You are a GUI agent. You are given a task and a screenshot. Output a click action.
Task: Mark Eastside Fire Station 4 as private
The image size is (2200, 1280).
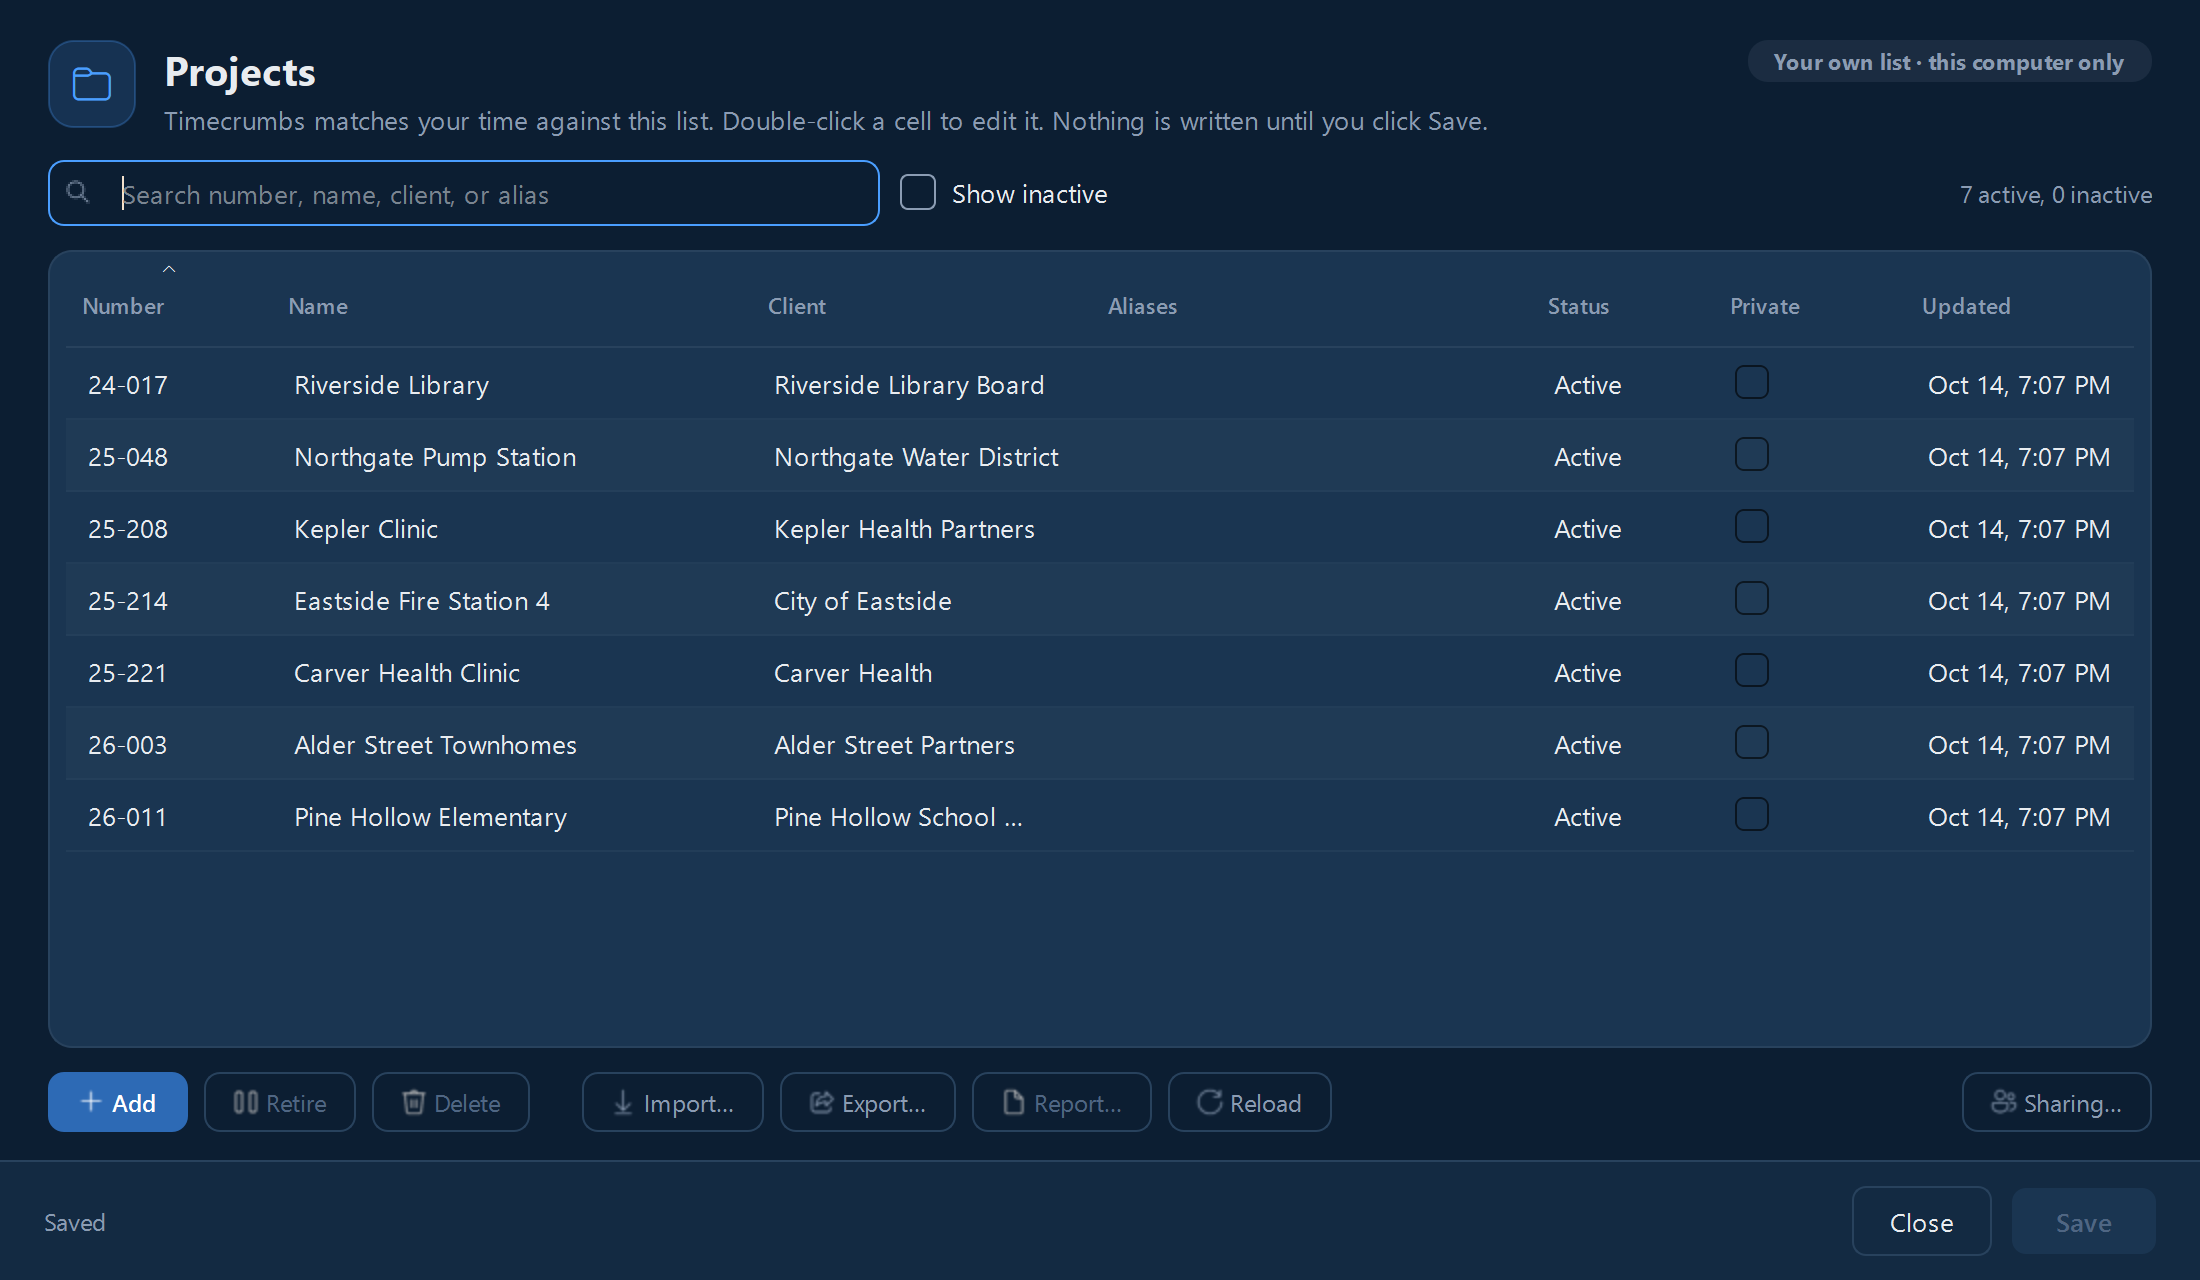tap(1751, 599)
